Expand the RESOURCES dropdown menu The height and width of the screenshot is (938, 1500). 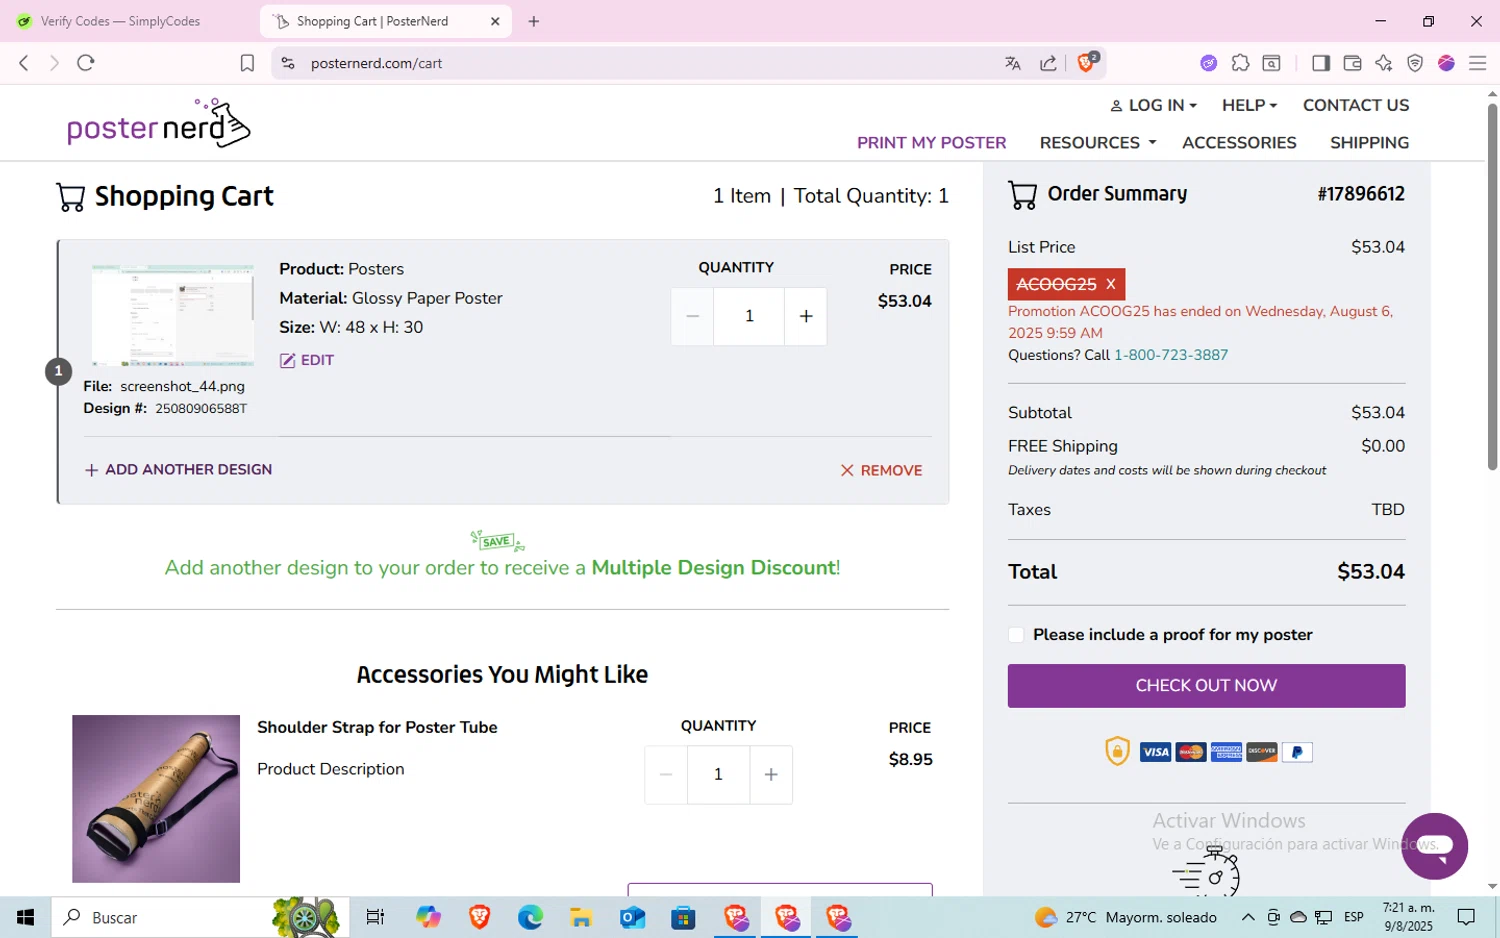(1098, 143)
